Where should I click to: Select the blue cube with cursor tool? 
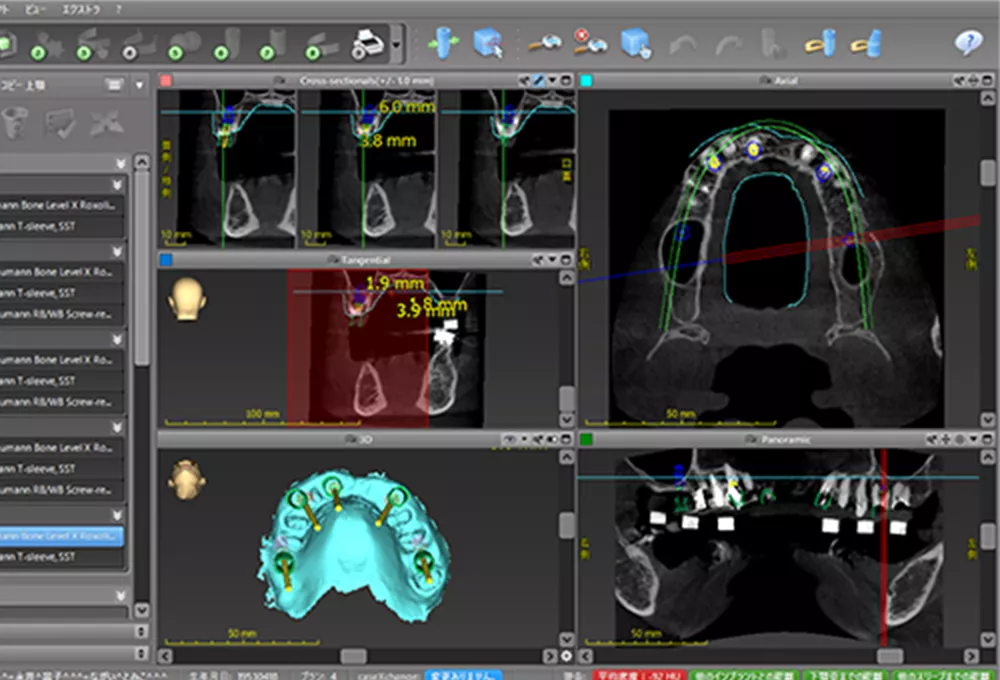tap(488, 43)
